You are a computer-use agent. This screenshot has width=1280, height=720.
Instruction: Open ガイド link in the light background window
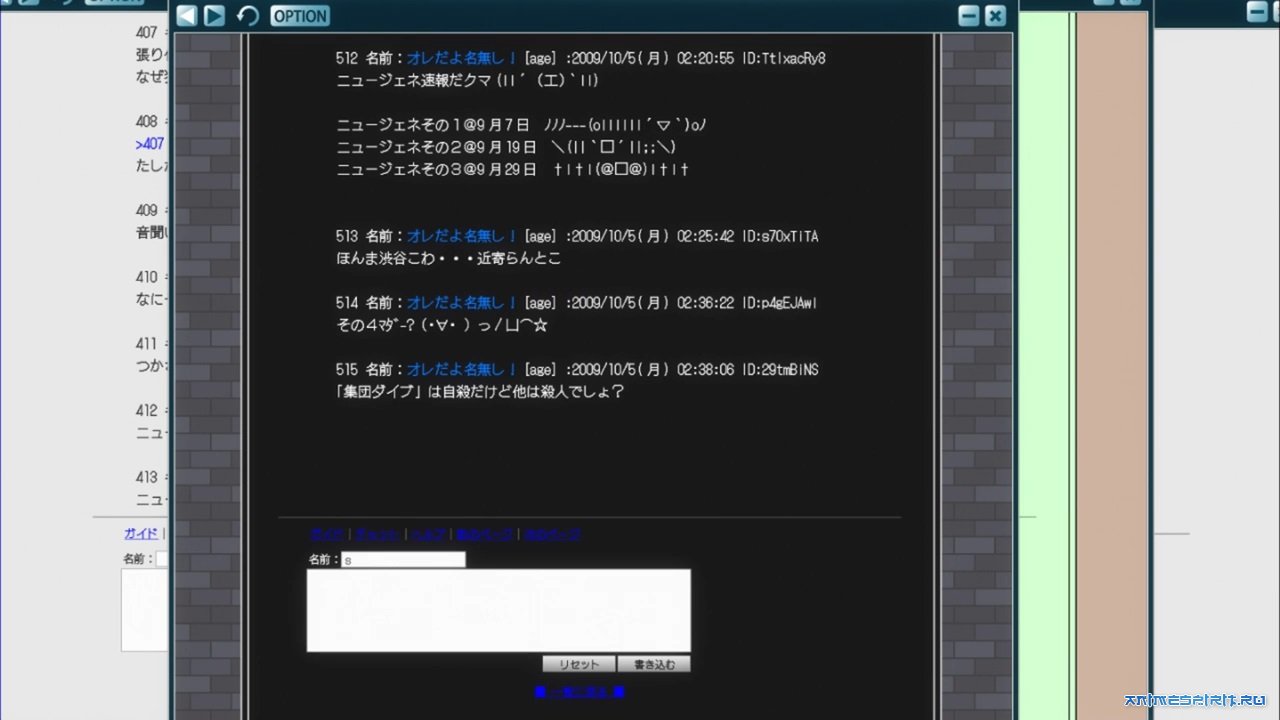[140, 534]
